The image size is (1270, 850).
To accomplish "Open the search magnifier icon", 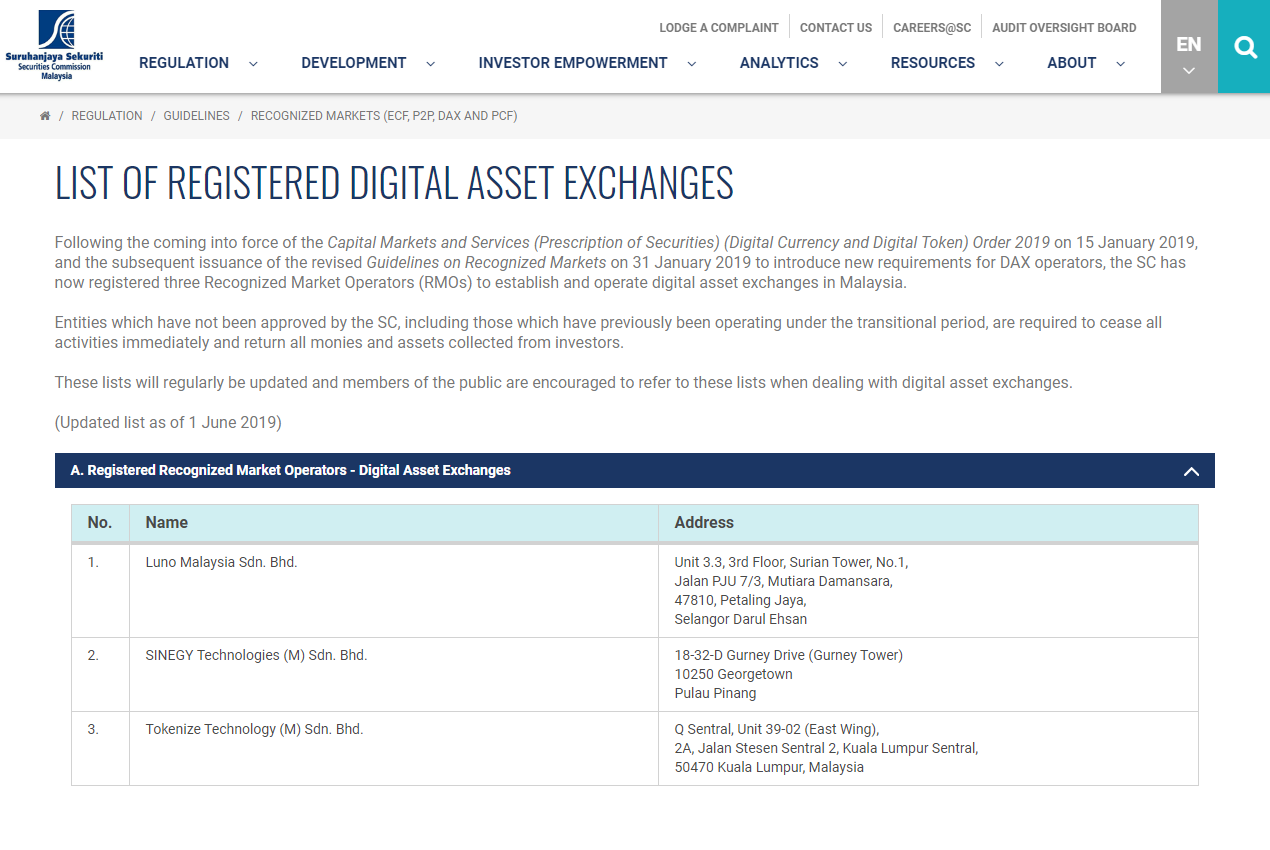I will 1245,47.
